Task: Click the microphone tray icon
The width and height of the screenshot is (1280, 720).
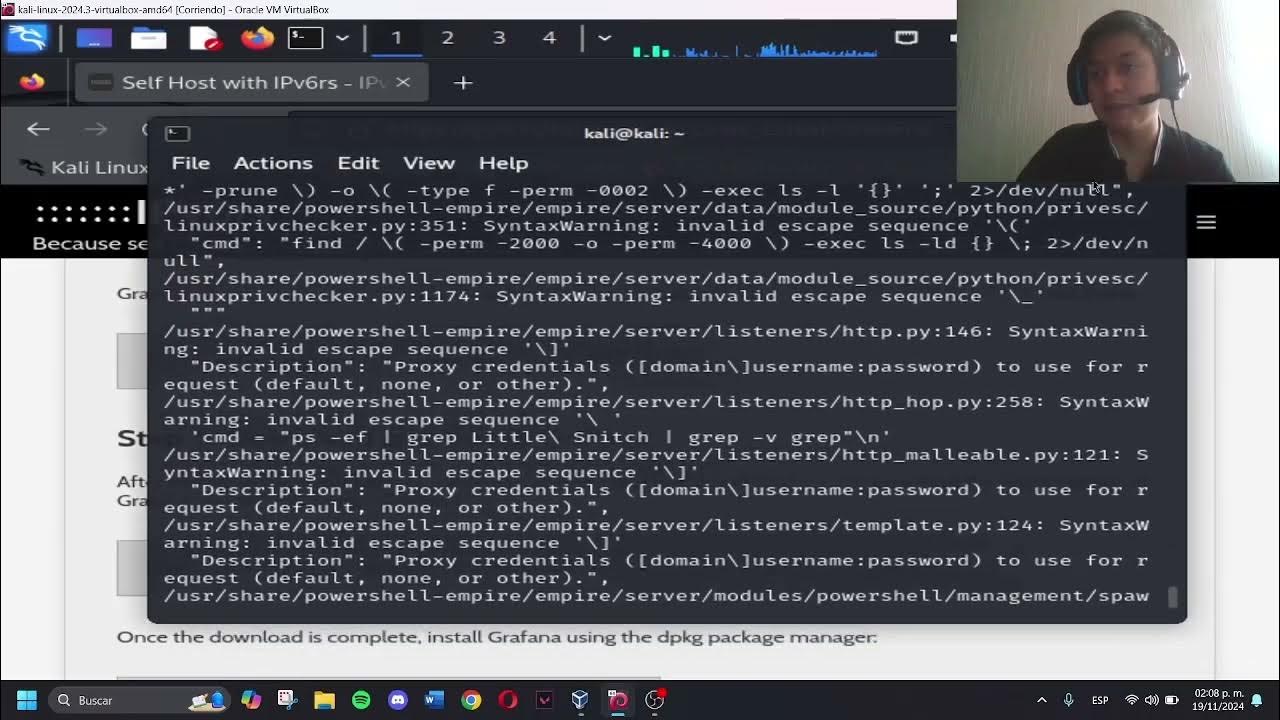Action: pos(1068,700)
